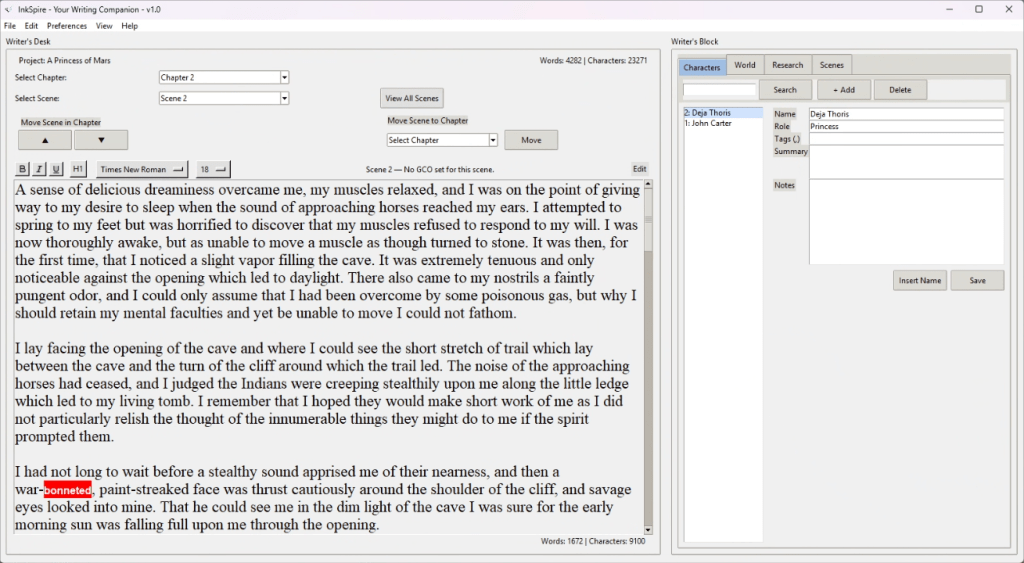Switch to the Research tab
Screen dimensions: 1024x563
coord(787,65)
